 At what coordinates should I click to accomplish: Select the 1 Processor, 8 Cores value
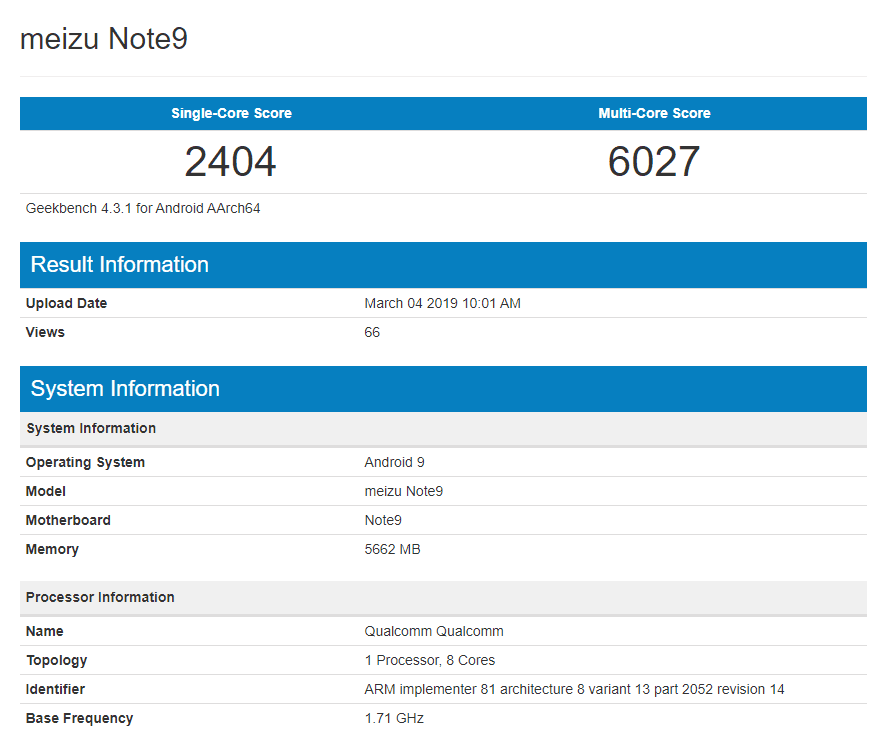pyautogui.click(x=430, y=660)
